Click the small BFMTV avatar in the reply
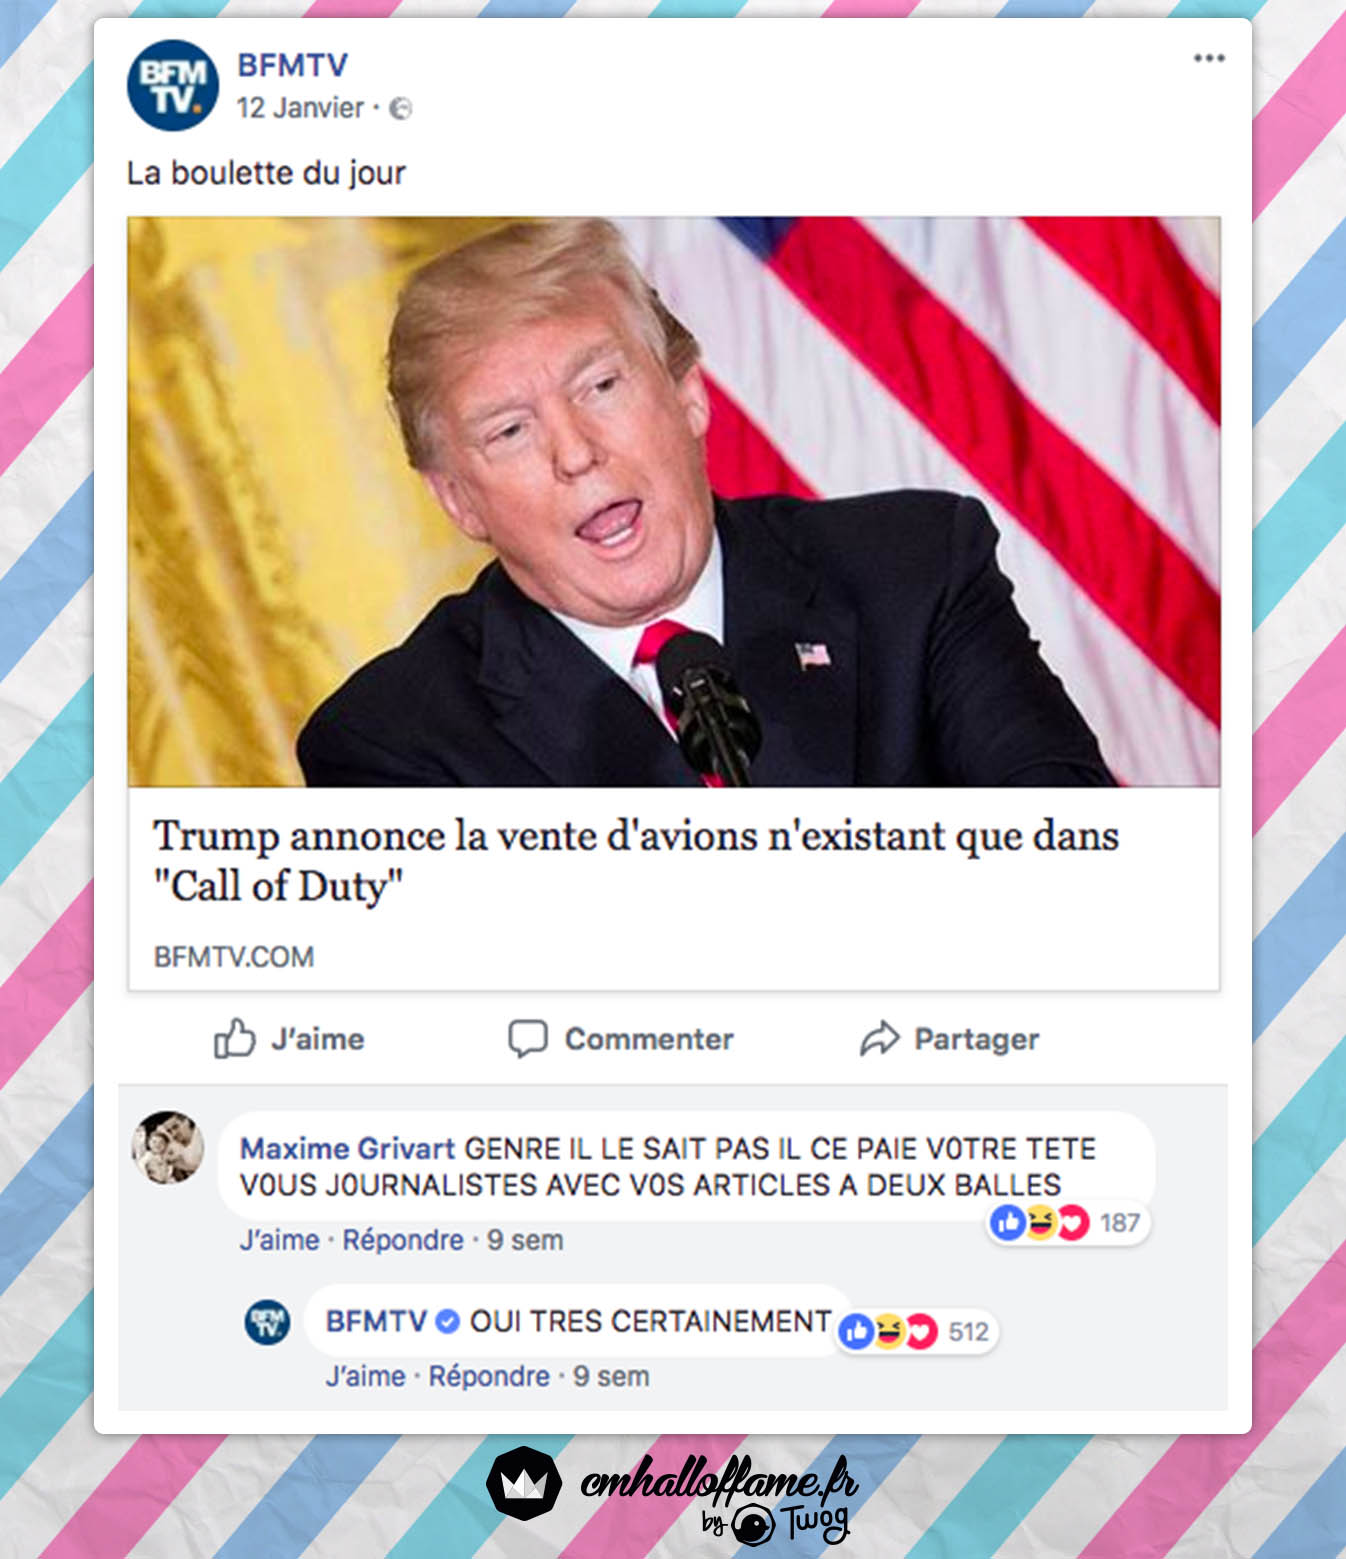This screenshot has height=1559, width=1346. [268, 1322]
